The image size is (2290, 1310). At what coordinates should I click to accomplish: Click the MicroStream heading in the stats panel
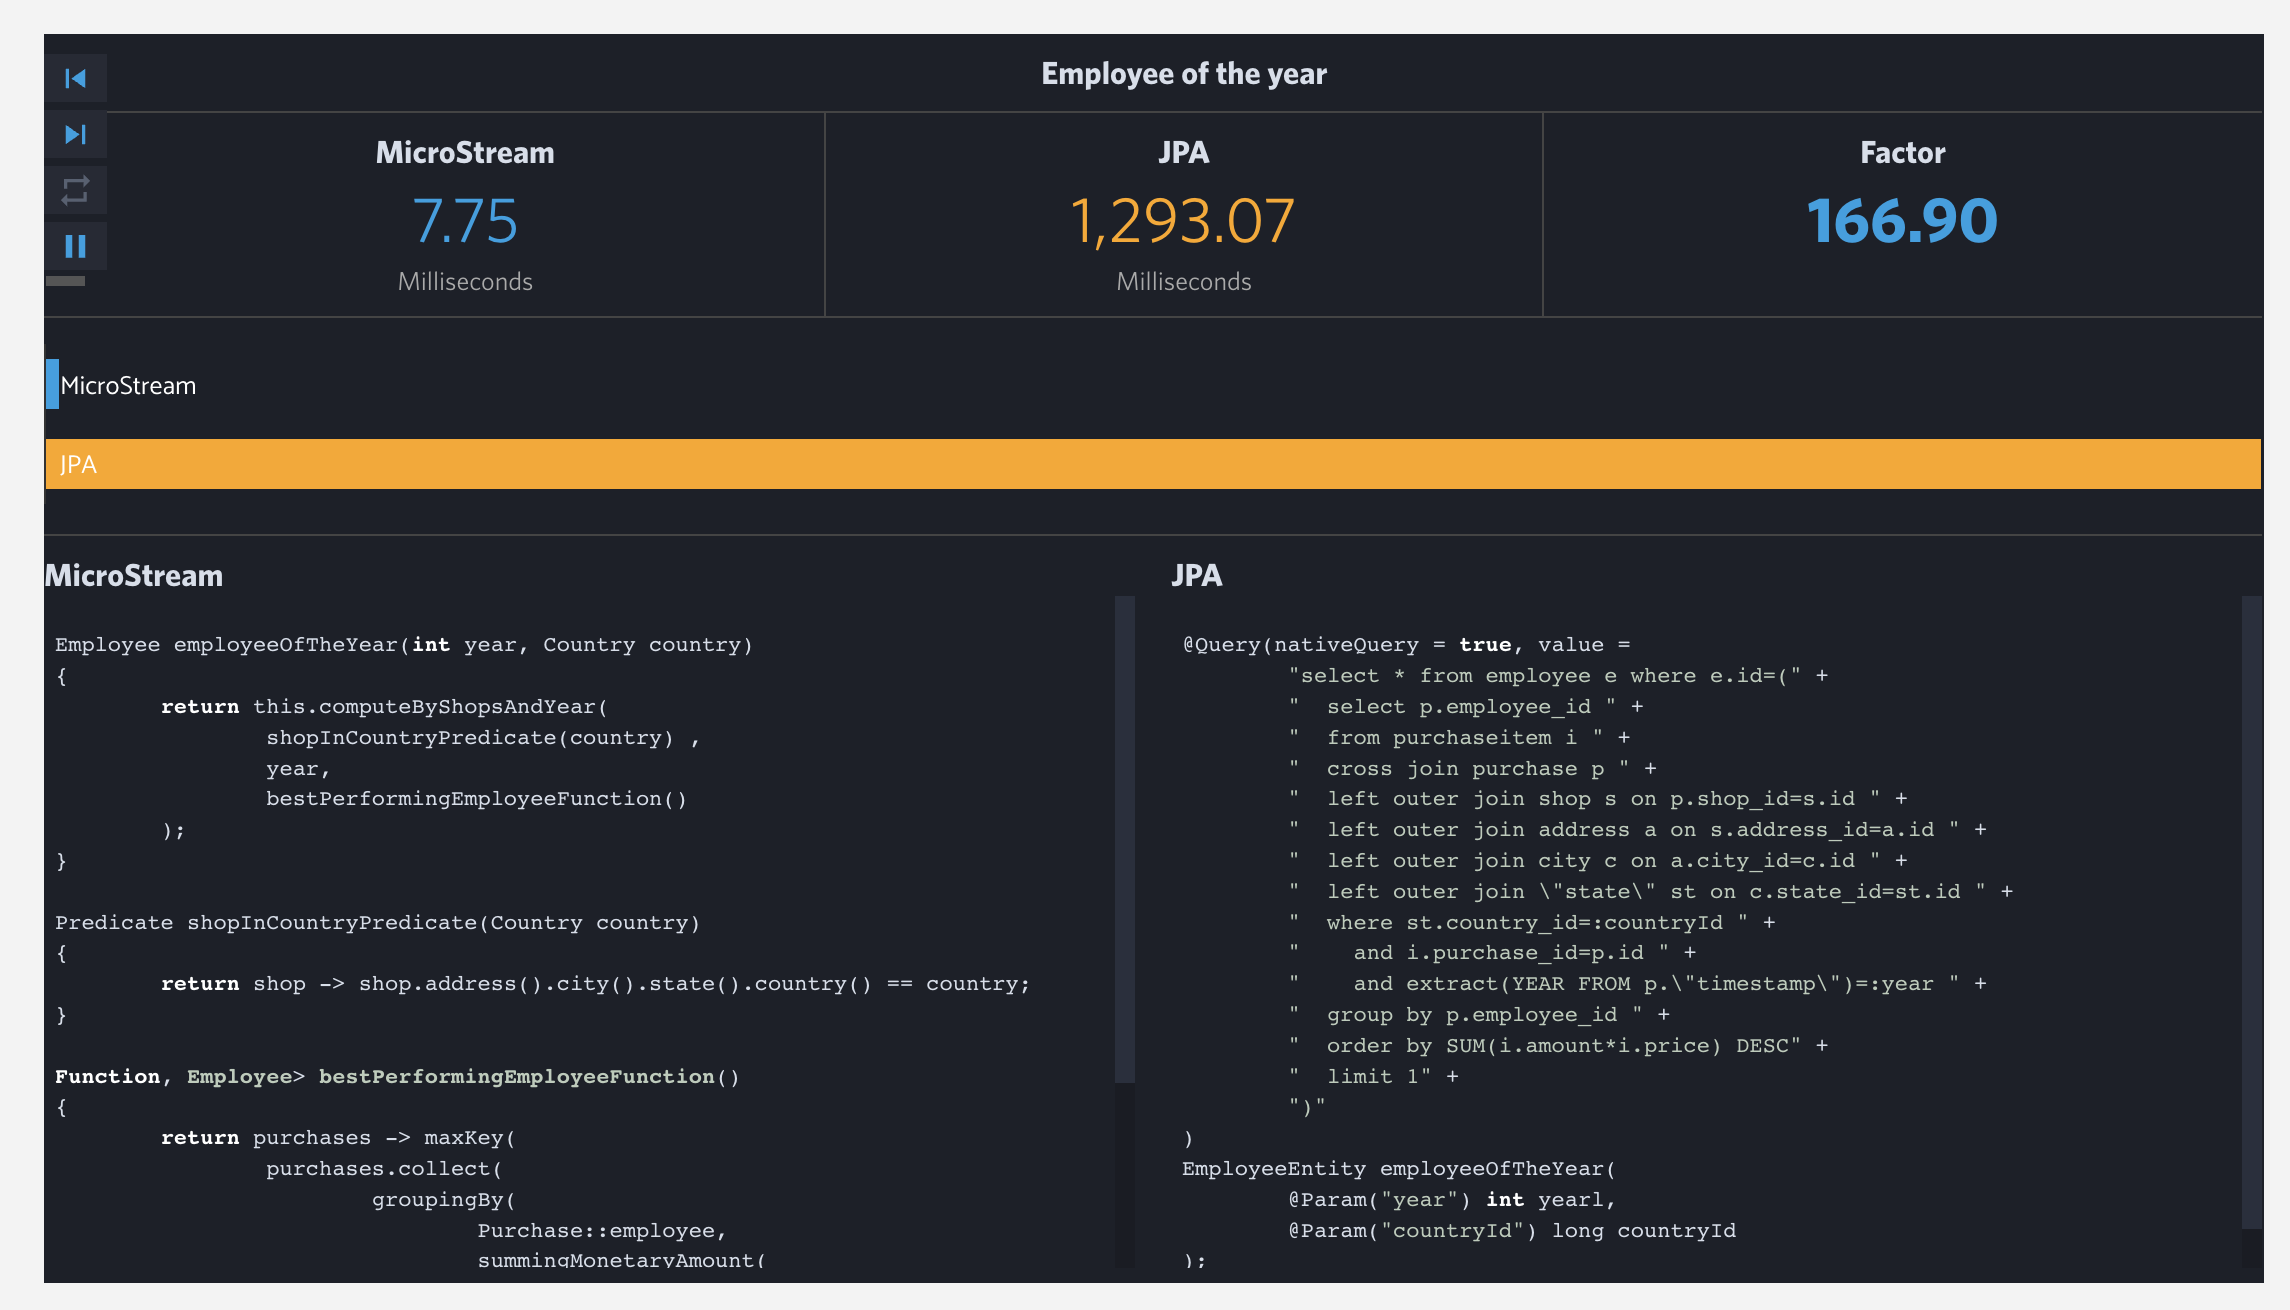tap(465, 153)
